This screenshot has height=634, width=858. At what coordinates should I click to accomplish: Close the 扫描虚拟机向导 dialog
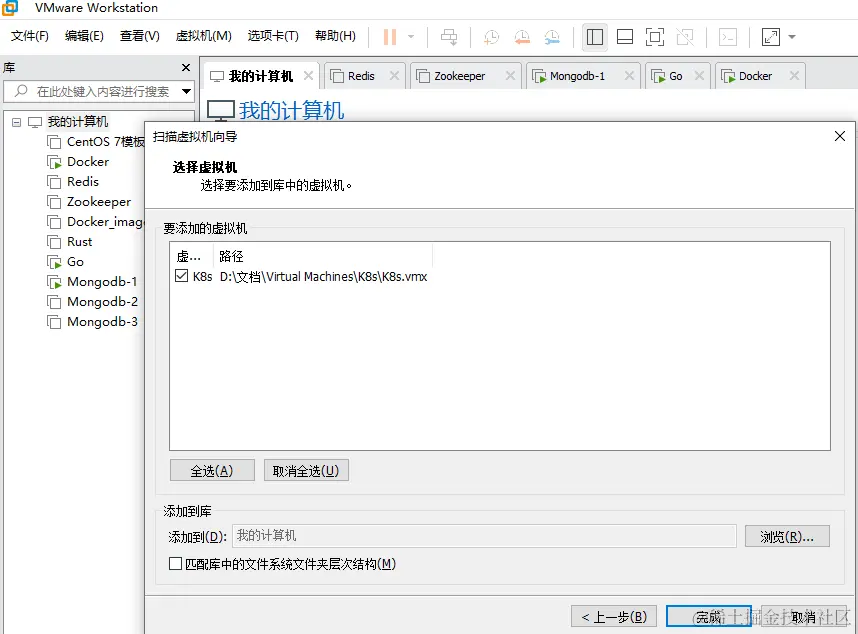coord(840,136)
